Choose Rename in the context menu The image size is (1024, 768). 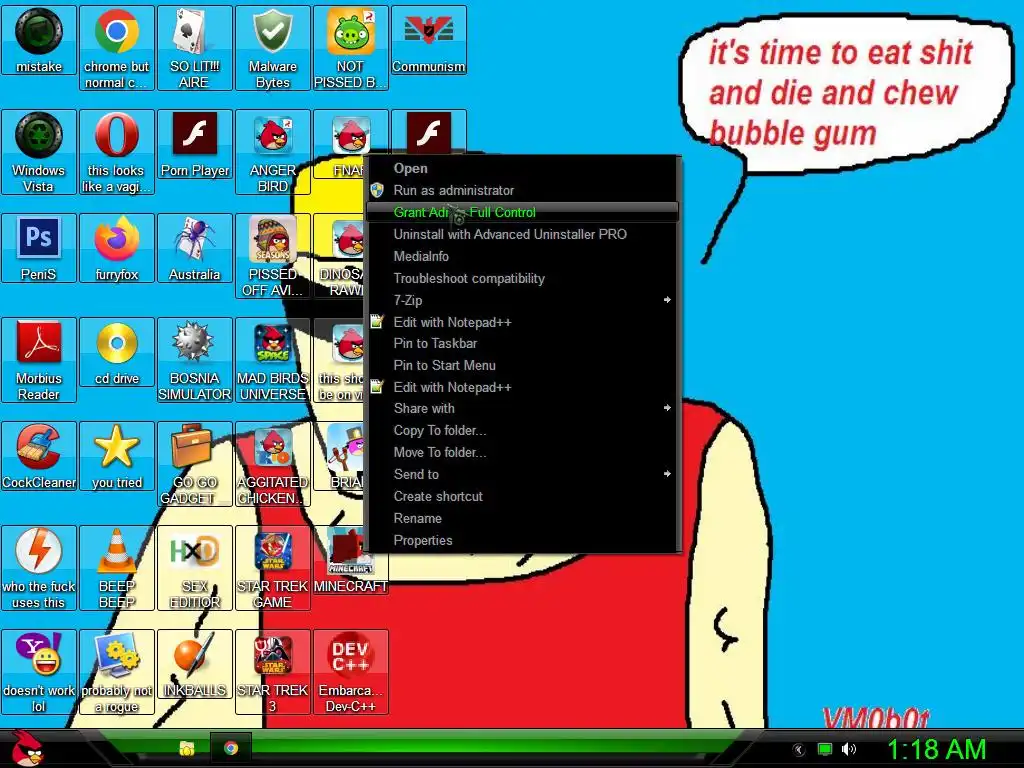(522, 518)
